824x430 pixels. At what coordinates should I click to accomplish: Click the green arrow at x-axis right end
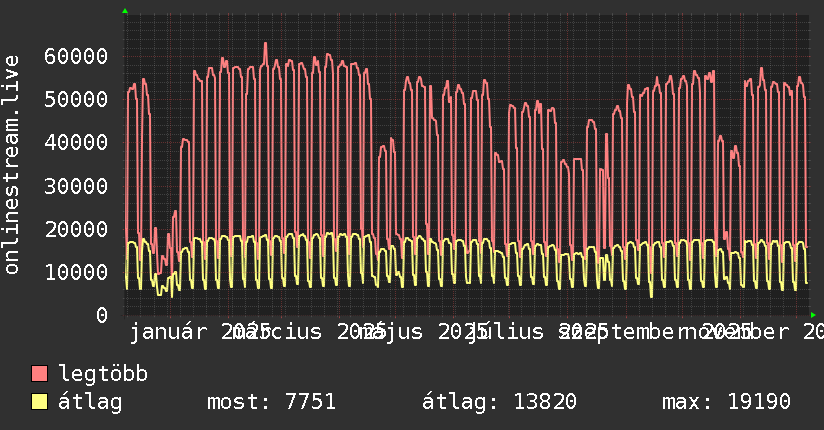(x=812, y=315)
